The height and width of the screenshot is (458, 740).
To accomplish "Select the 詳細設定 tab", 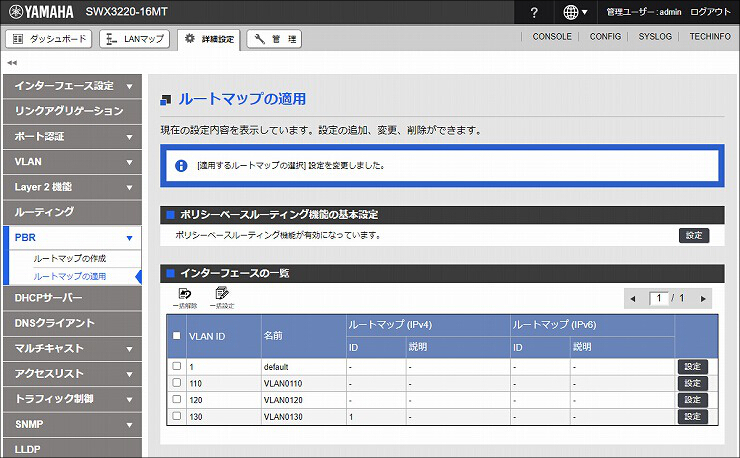I will tap(209, 39).
